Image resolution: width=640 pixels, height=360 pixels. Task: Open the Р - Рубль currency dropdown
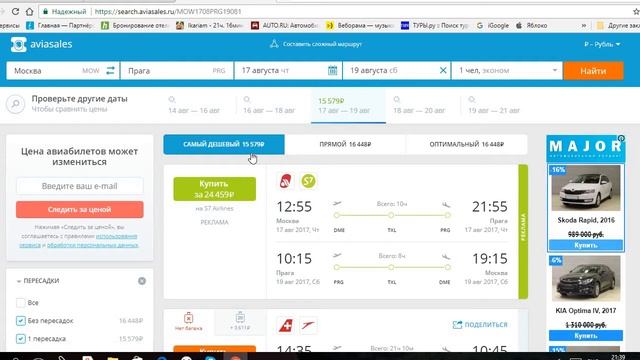pyautogui.click(x=602, y=44)
